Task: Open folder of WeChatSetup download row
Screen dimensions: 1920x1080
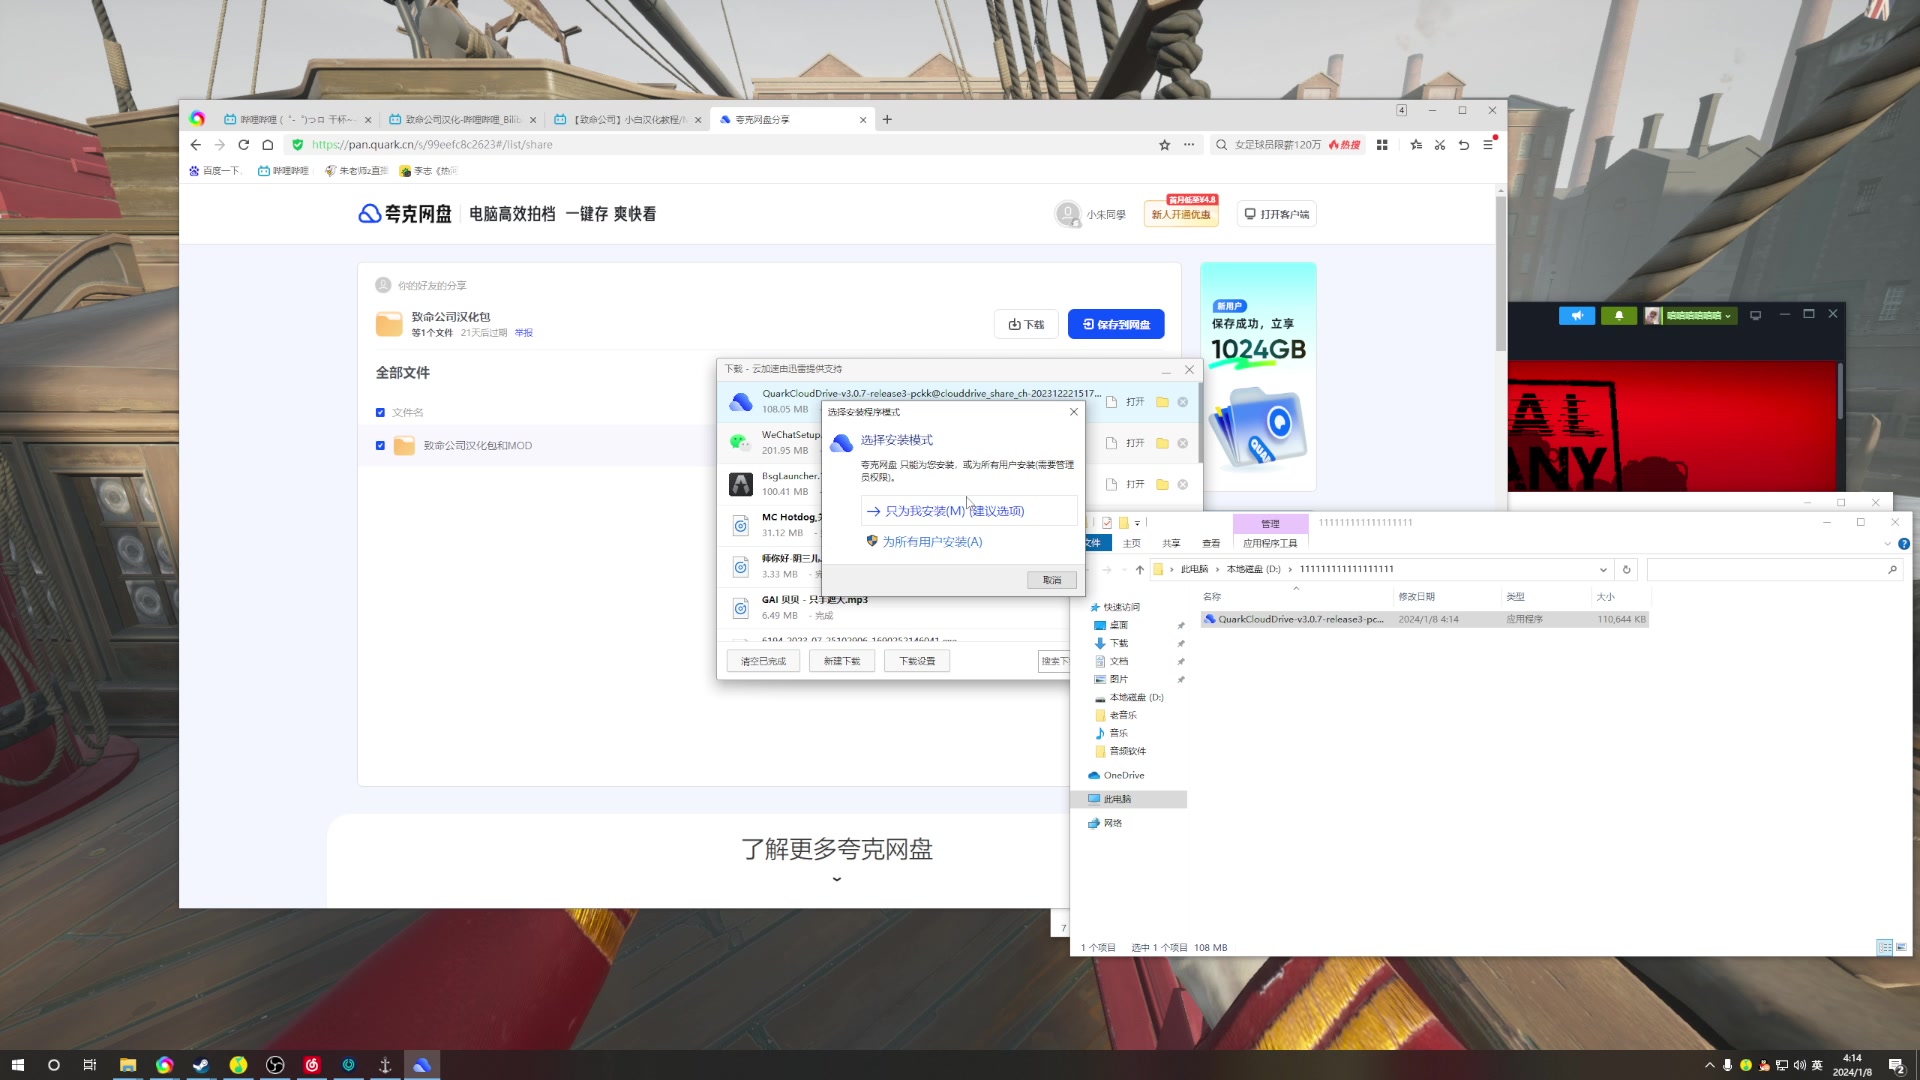Action: click(1162, 443)
